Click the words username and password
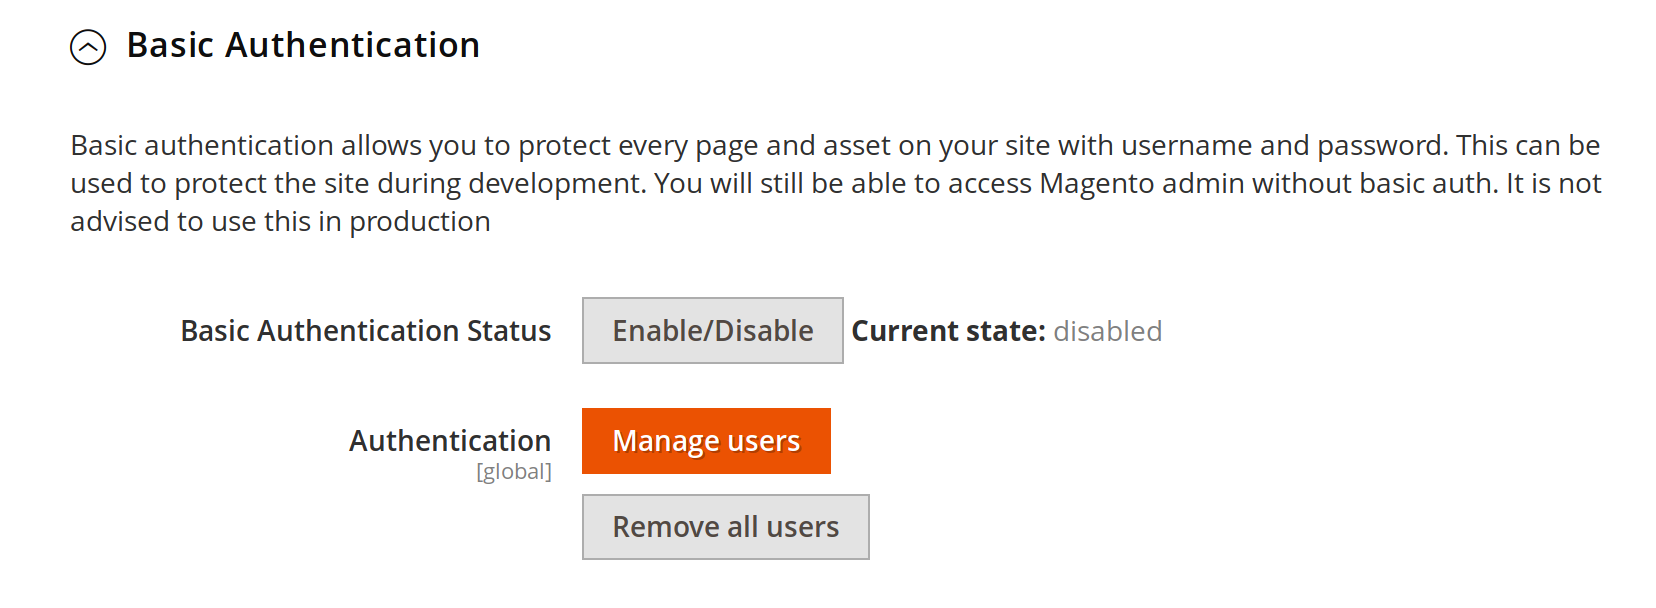This screenshot has width=1656, height=608. pos(1283,146)
